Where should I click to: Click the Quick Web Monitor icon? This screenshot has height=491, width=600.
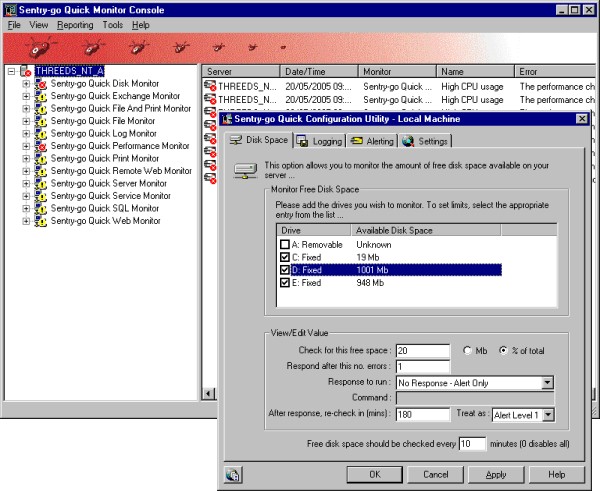[x=40, y=221]
